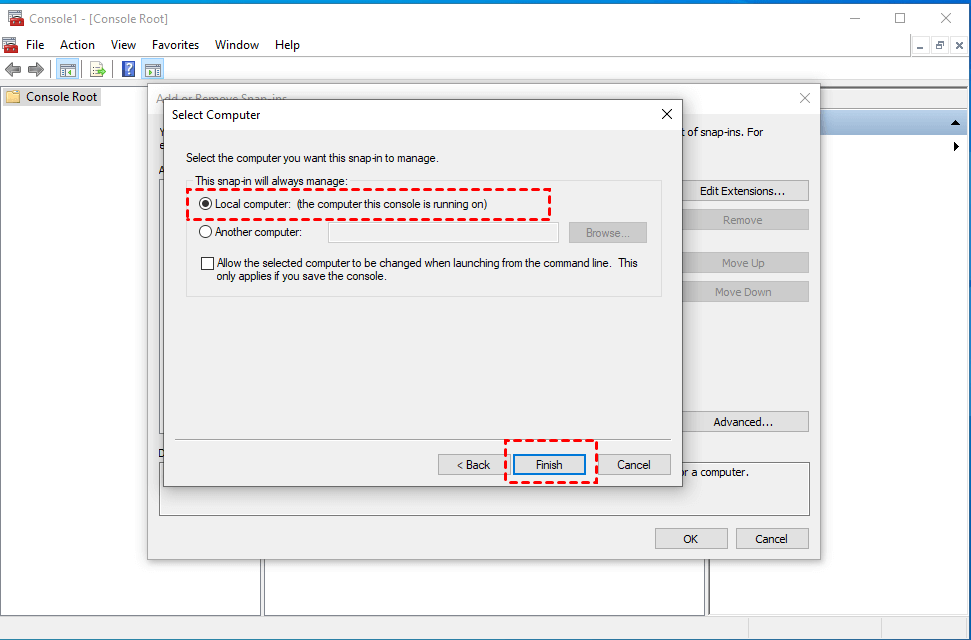Viewport: 971px width, 640px height.
Task: Open the File menu
Action: tap(35, 45)
